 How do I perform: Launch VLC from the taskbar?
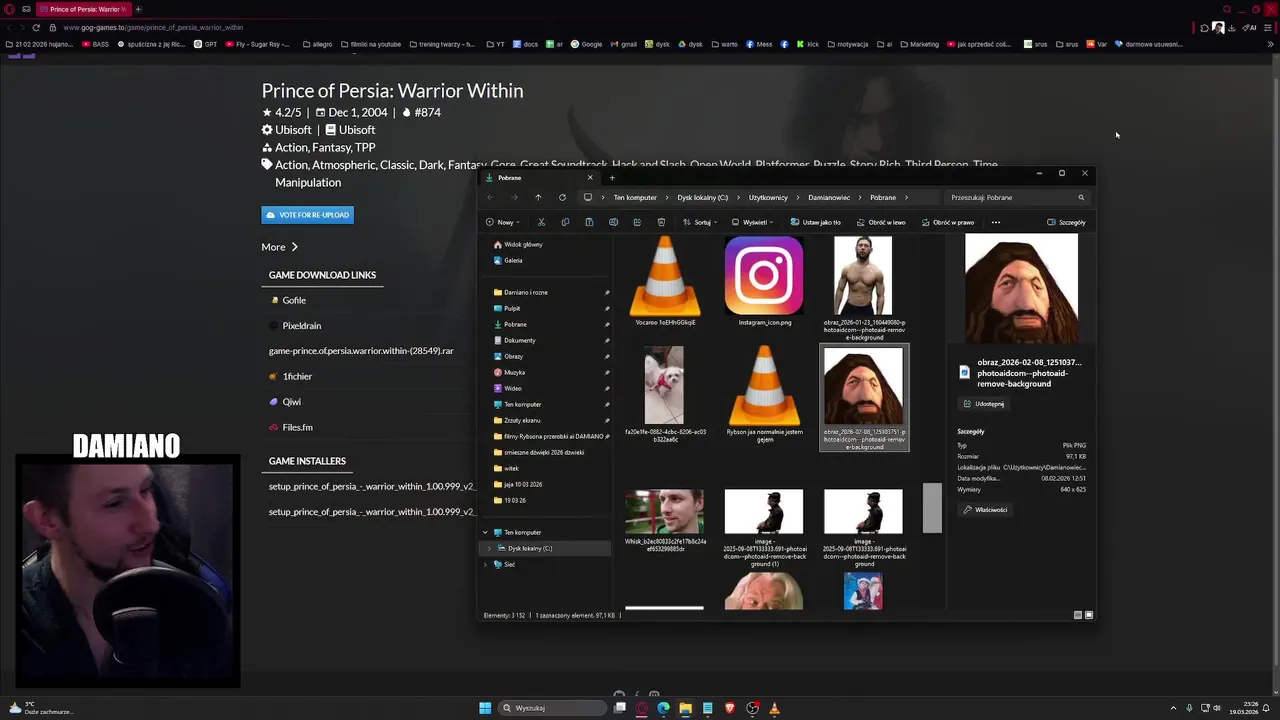click(774, 708)
